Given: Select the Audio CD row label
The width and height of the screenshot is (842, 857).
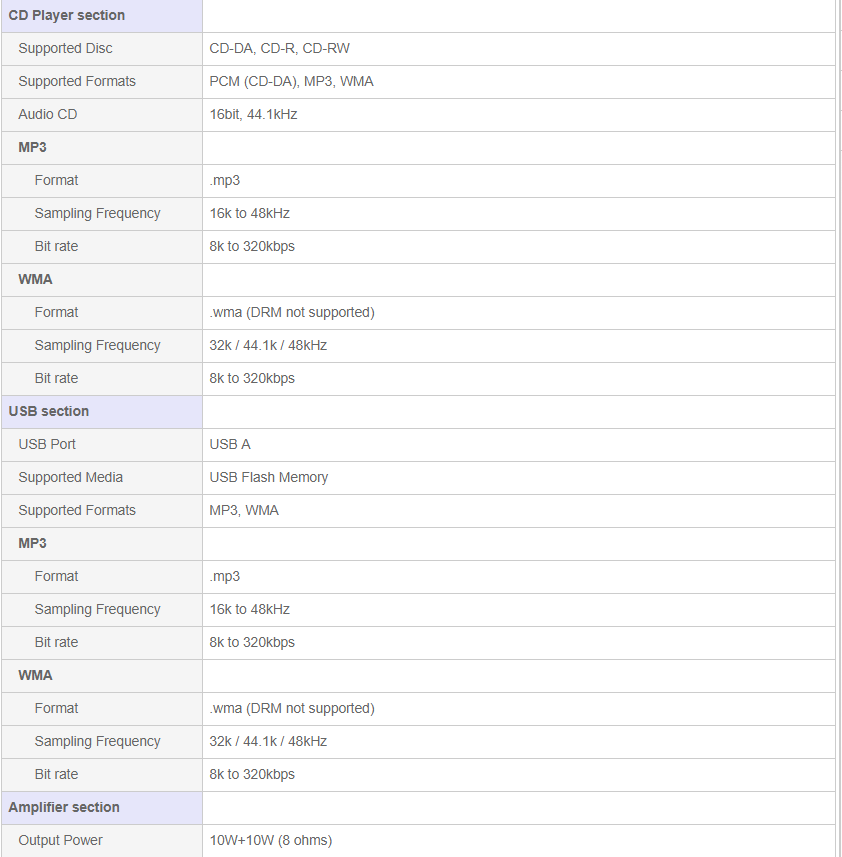Looking at the screenshot, I should (48, 114).
